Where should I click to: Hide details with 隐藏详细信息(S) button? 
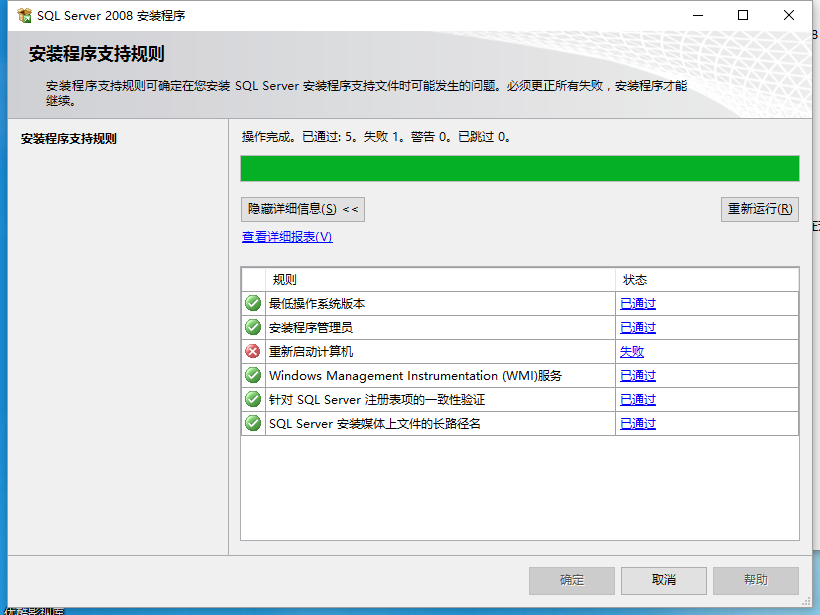(303, 209)
